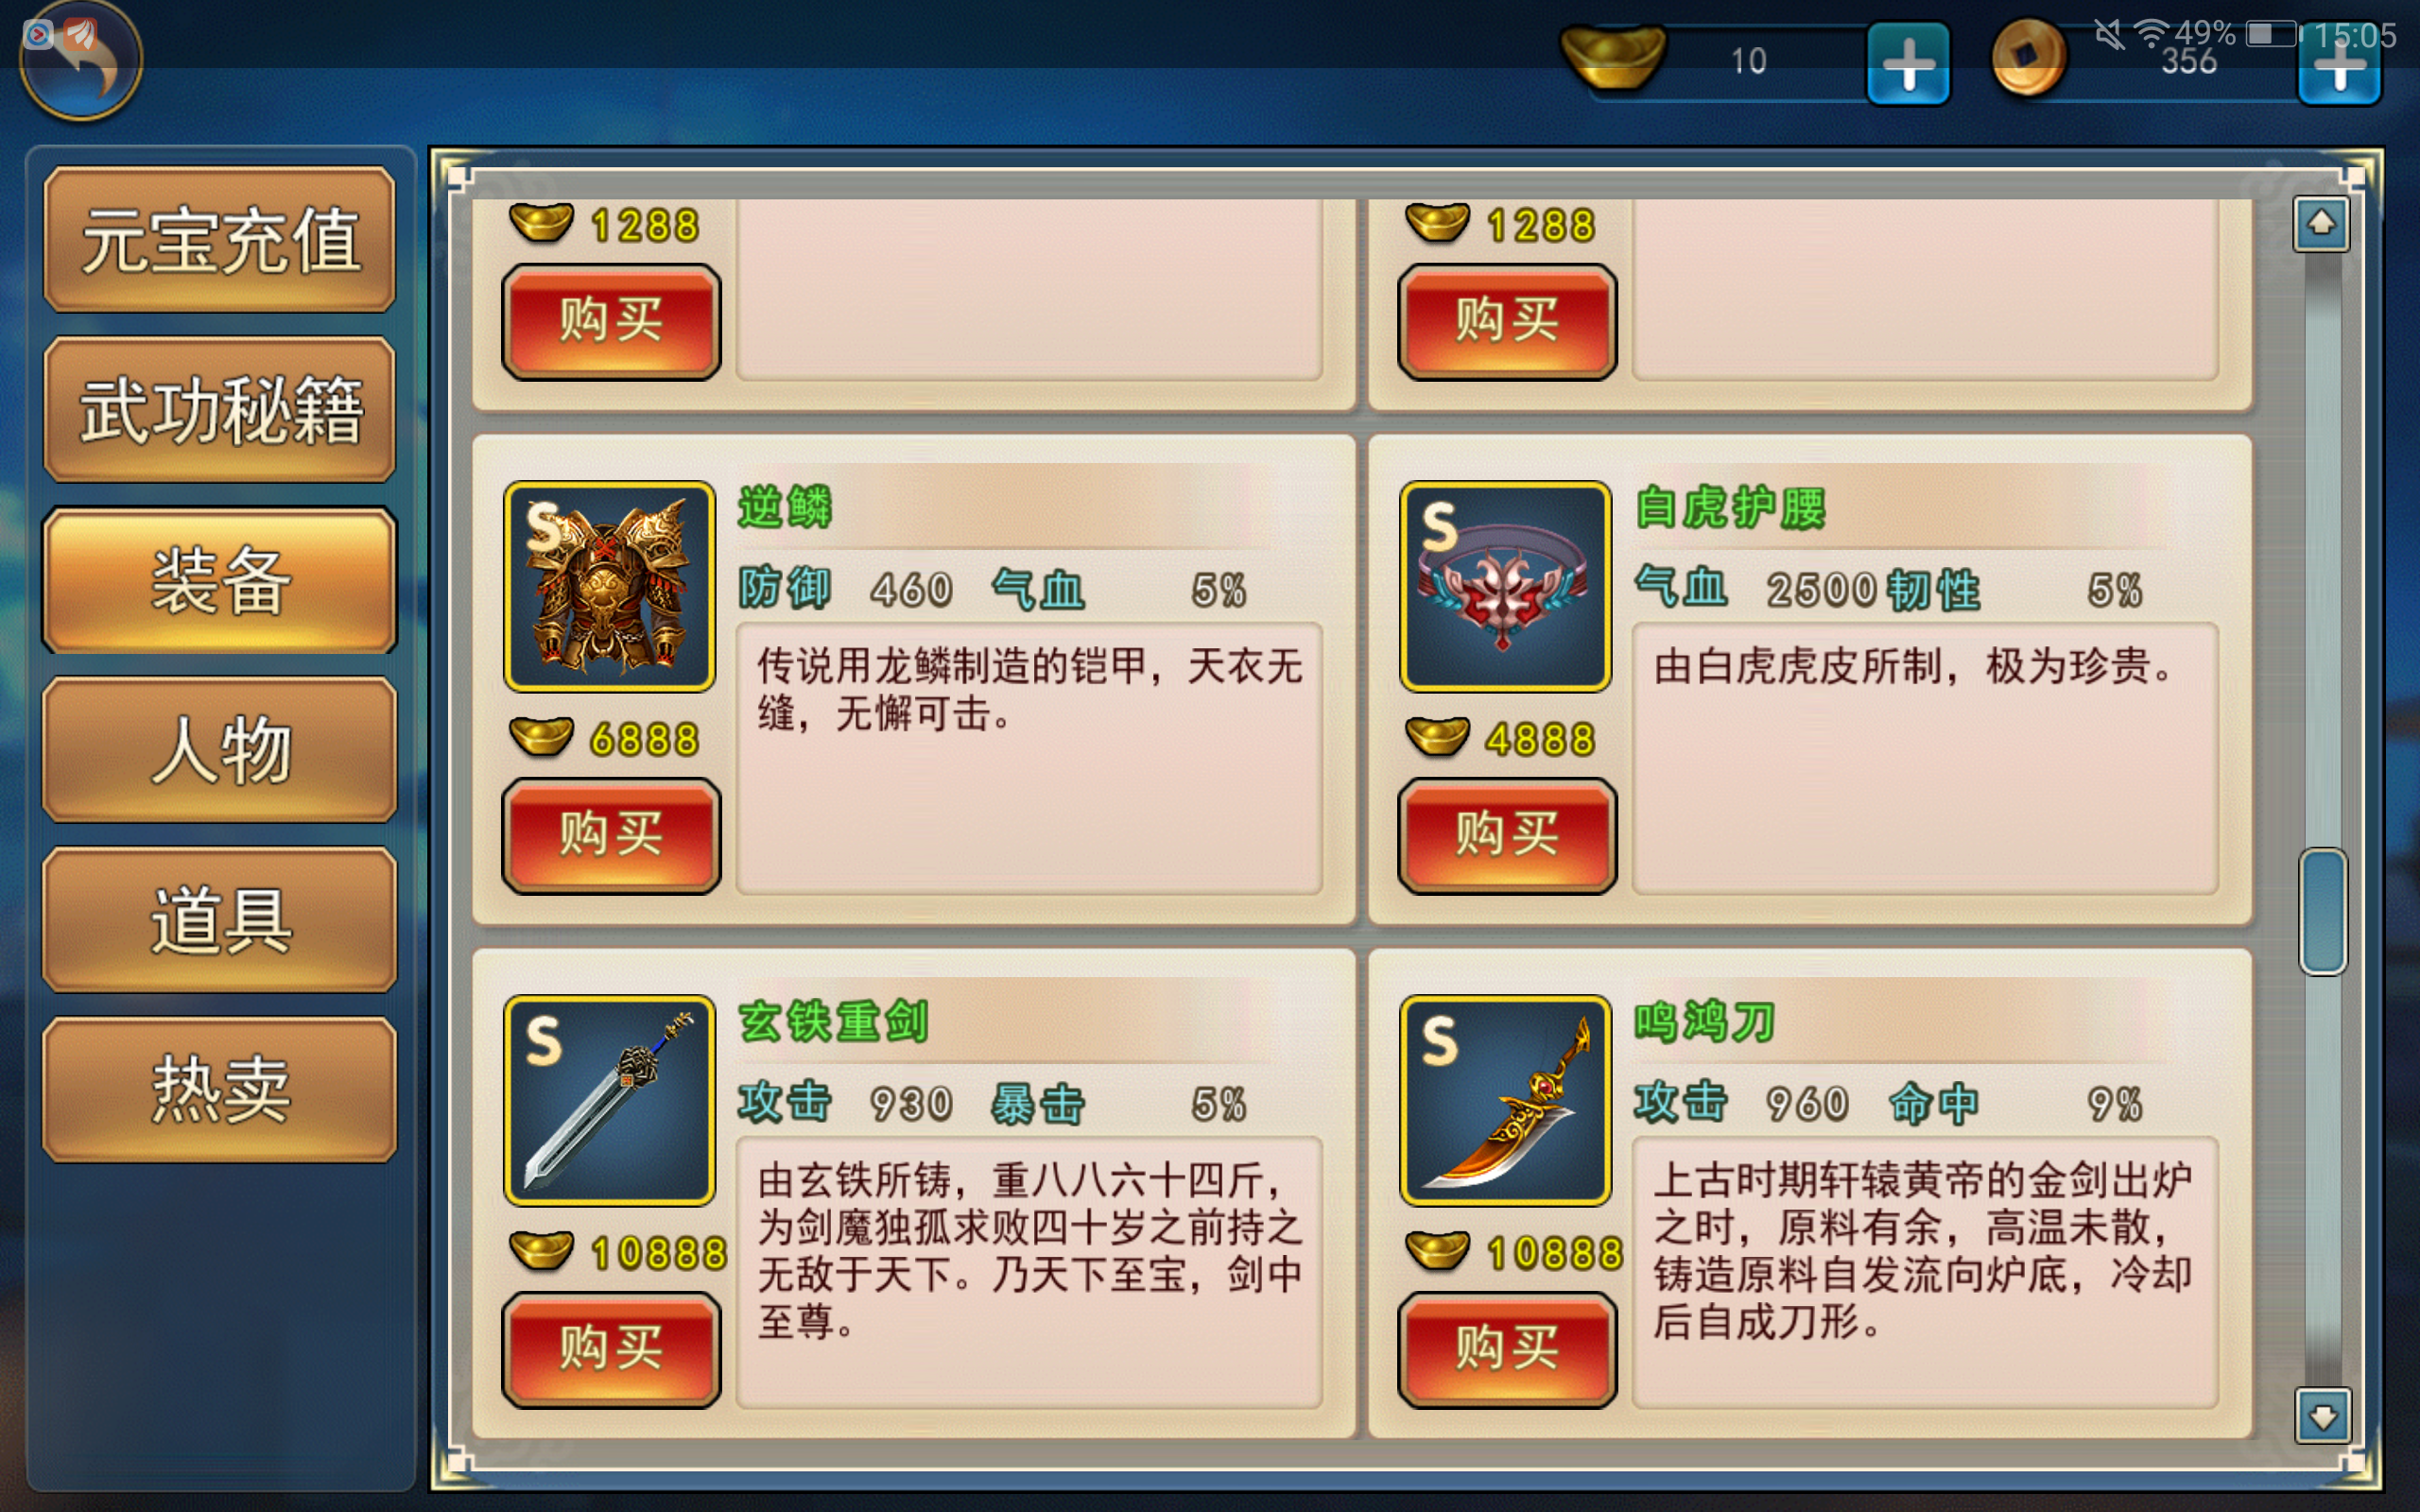Click the copper coin currency icon
Viewport: 2420px width, 1512px height.
point(2028,58)
